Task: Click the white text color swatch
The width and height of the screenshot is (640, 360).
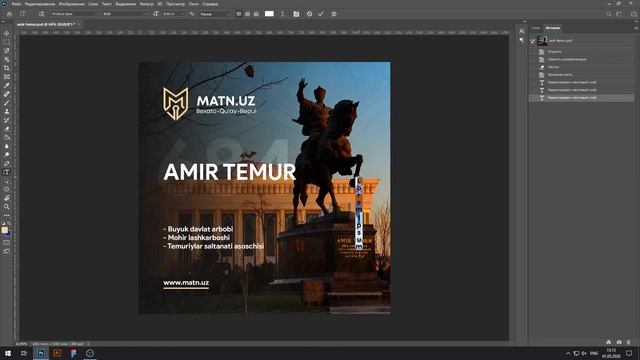Action: point(269,14)
